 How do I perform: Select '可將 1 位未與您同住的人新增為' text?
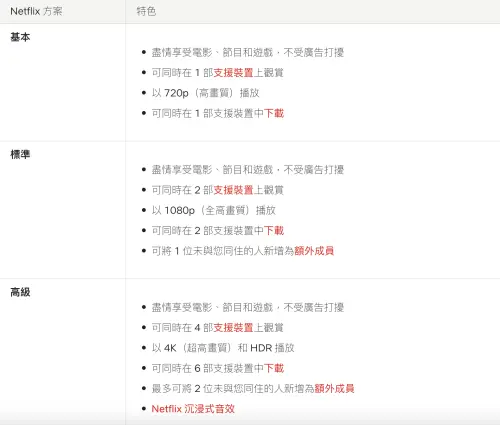tap(223, 251)
